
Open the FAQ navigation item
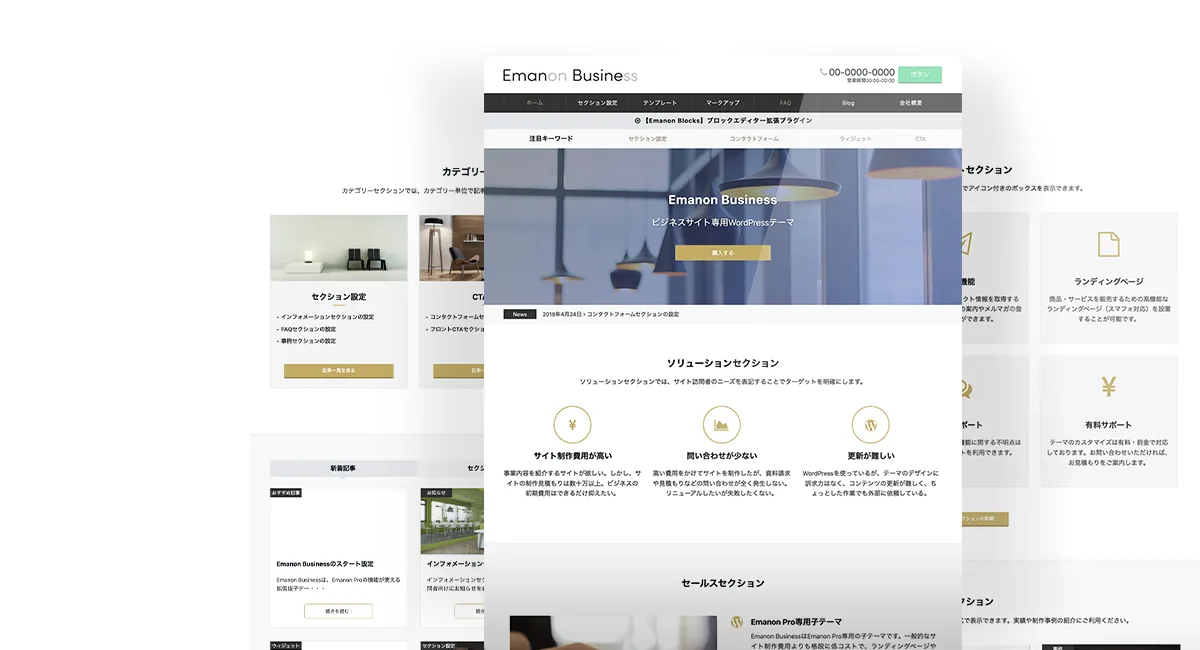pyautogui.click(x=786, y=103)
